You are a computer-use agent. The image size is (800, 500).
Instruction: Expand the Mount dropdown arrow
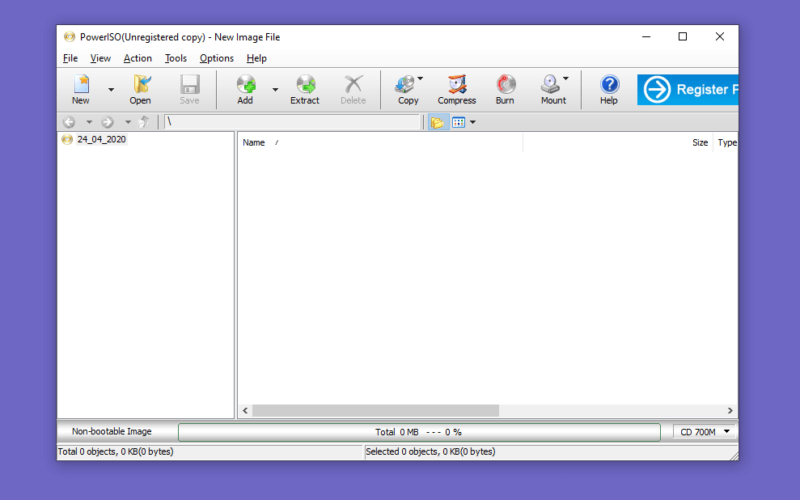coord(566,79)
